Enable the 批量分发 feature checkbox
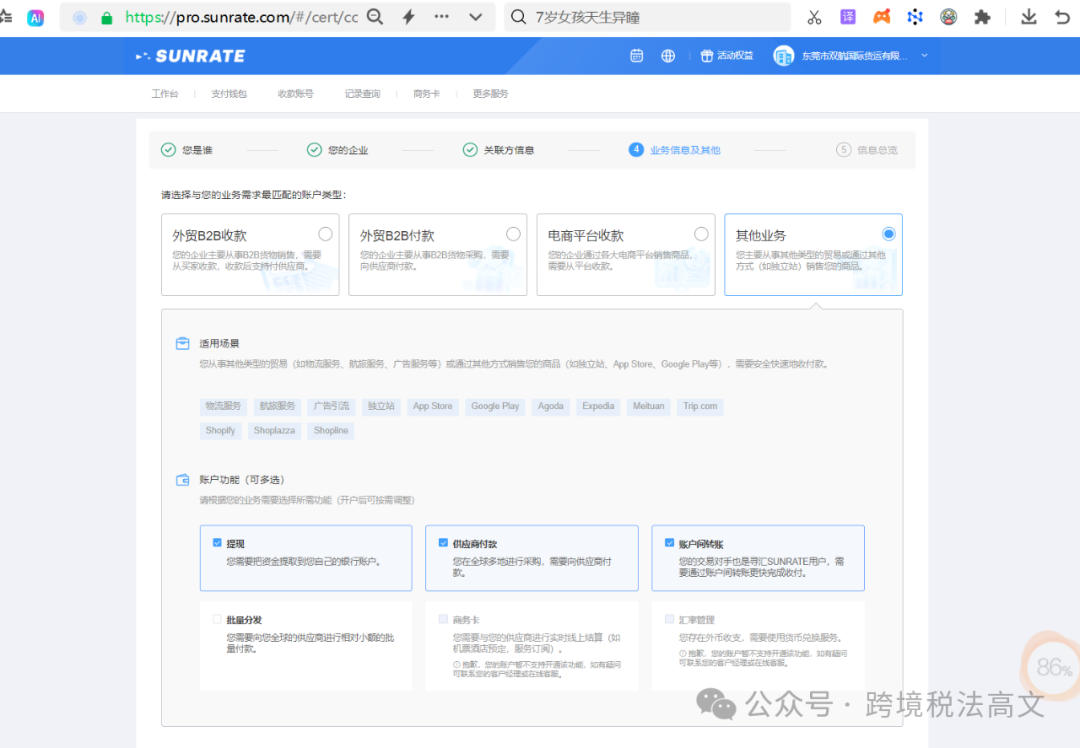This screenshot has width=1080, height=748. point(215,619)
